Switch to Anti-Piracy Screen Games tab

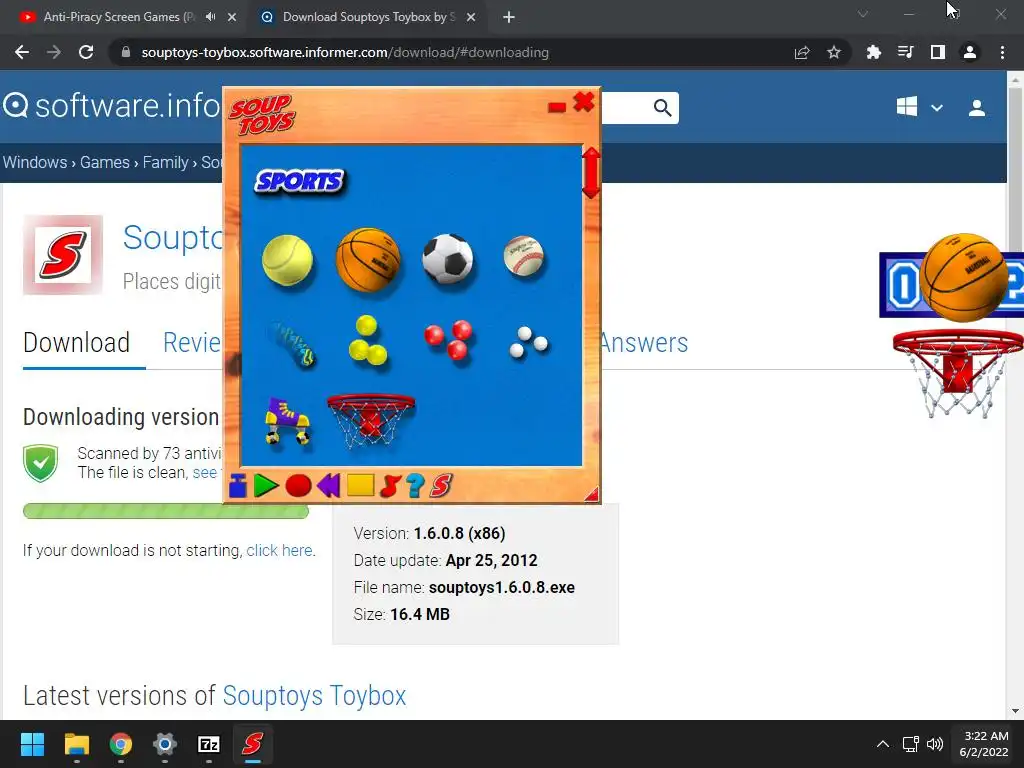tap(118, 17)
